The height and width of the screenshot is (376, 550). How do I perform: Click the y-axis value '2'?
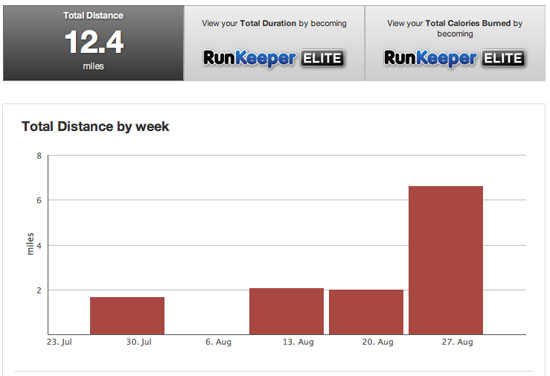(39, 290)
